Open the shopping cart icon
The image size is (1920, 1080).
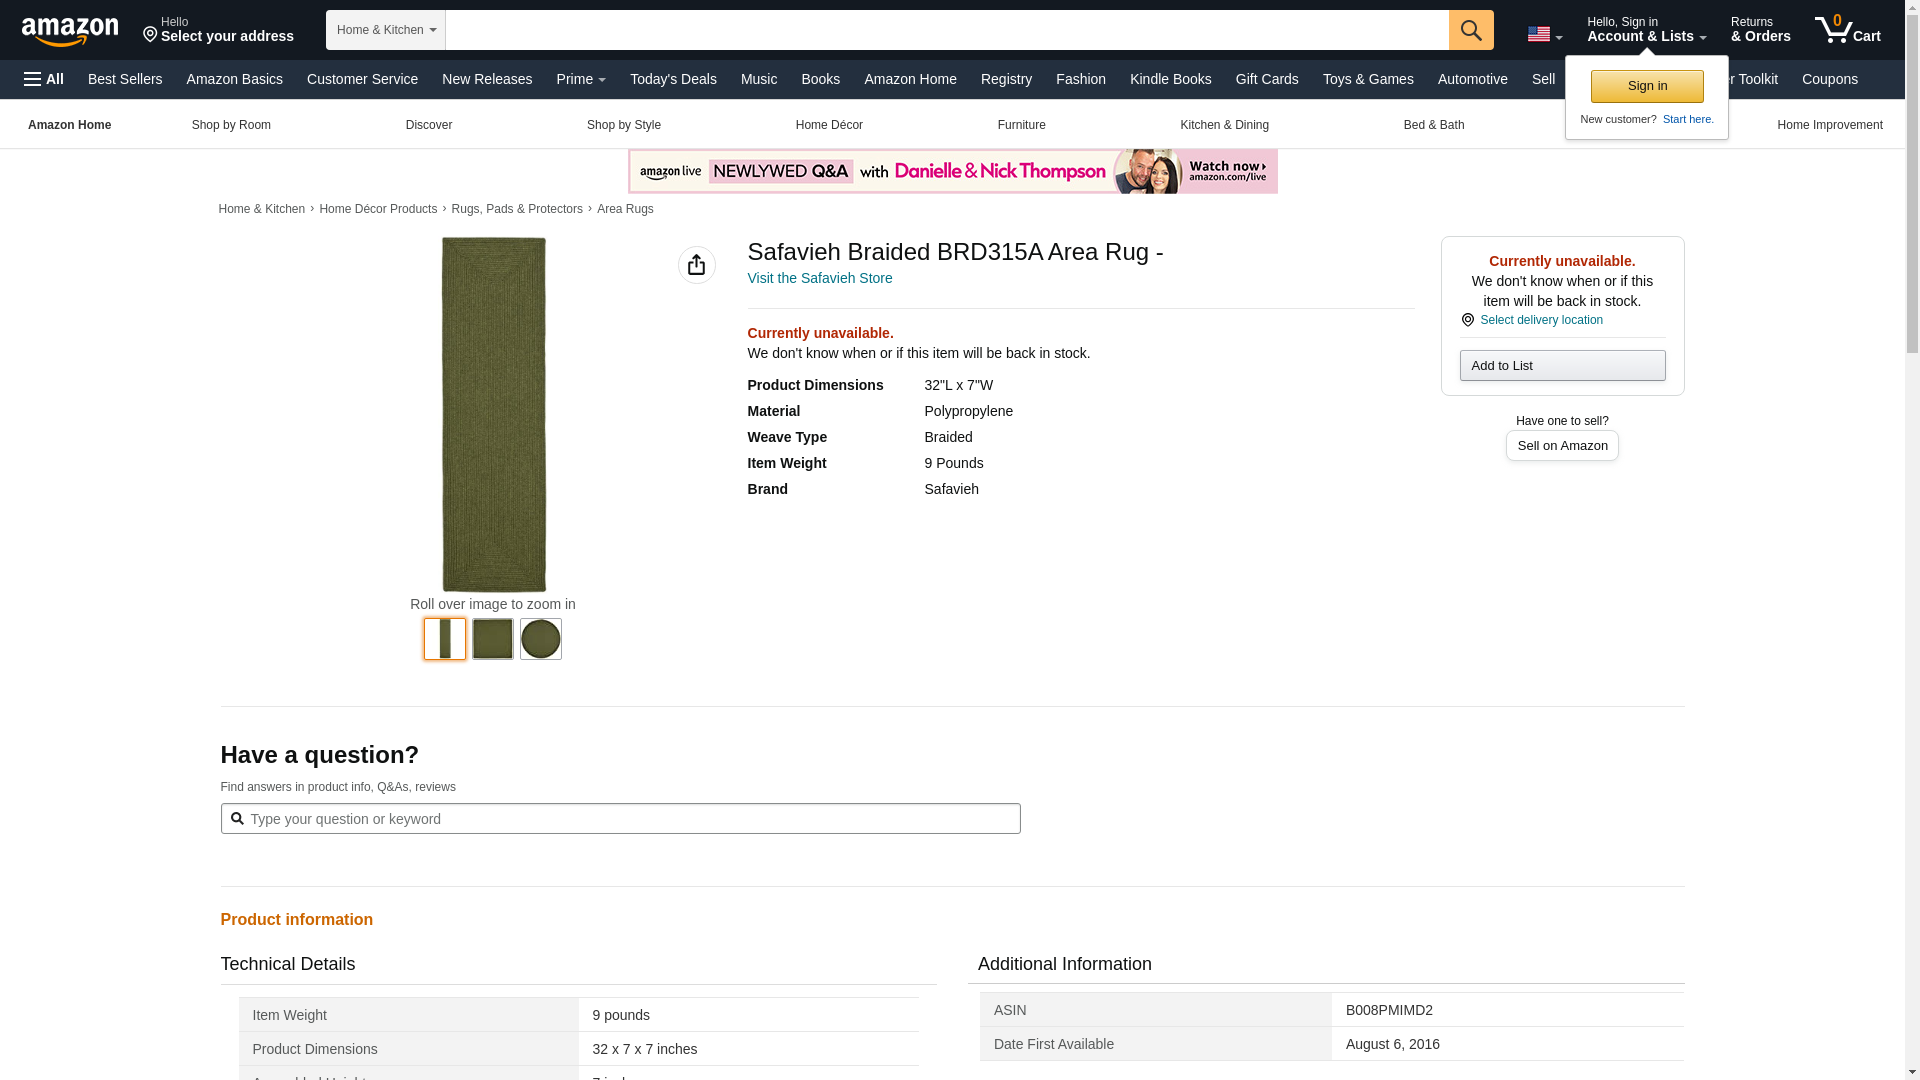pyautogui.click(x=1846, y=30)
